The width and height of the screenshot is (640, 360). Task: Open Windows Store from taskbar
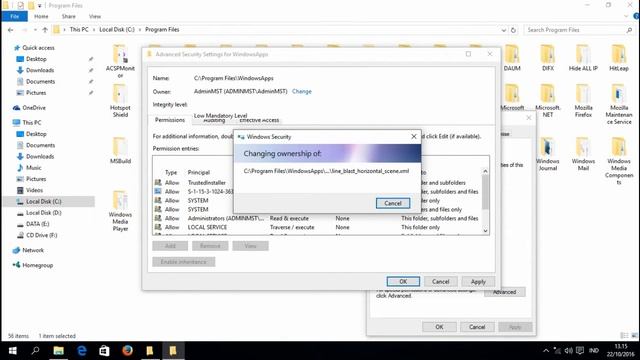tap(104, 351)
